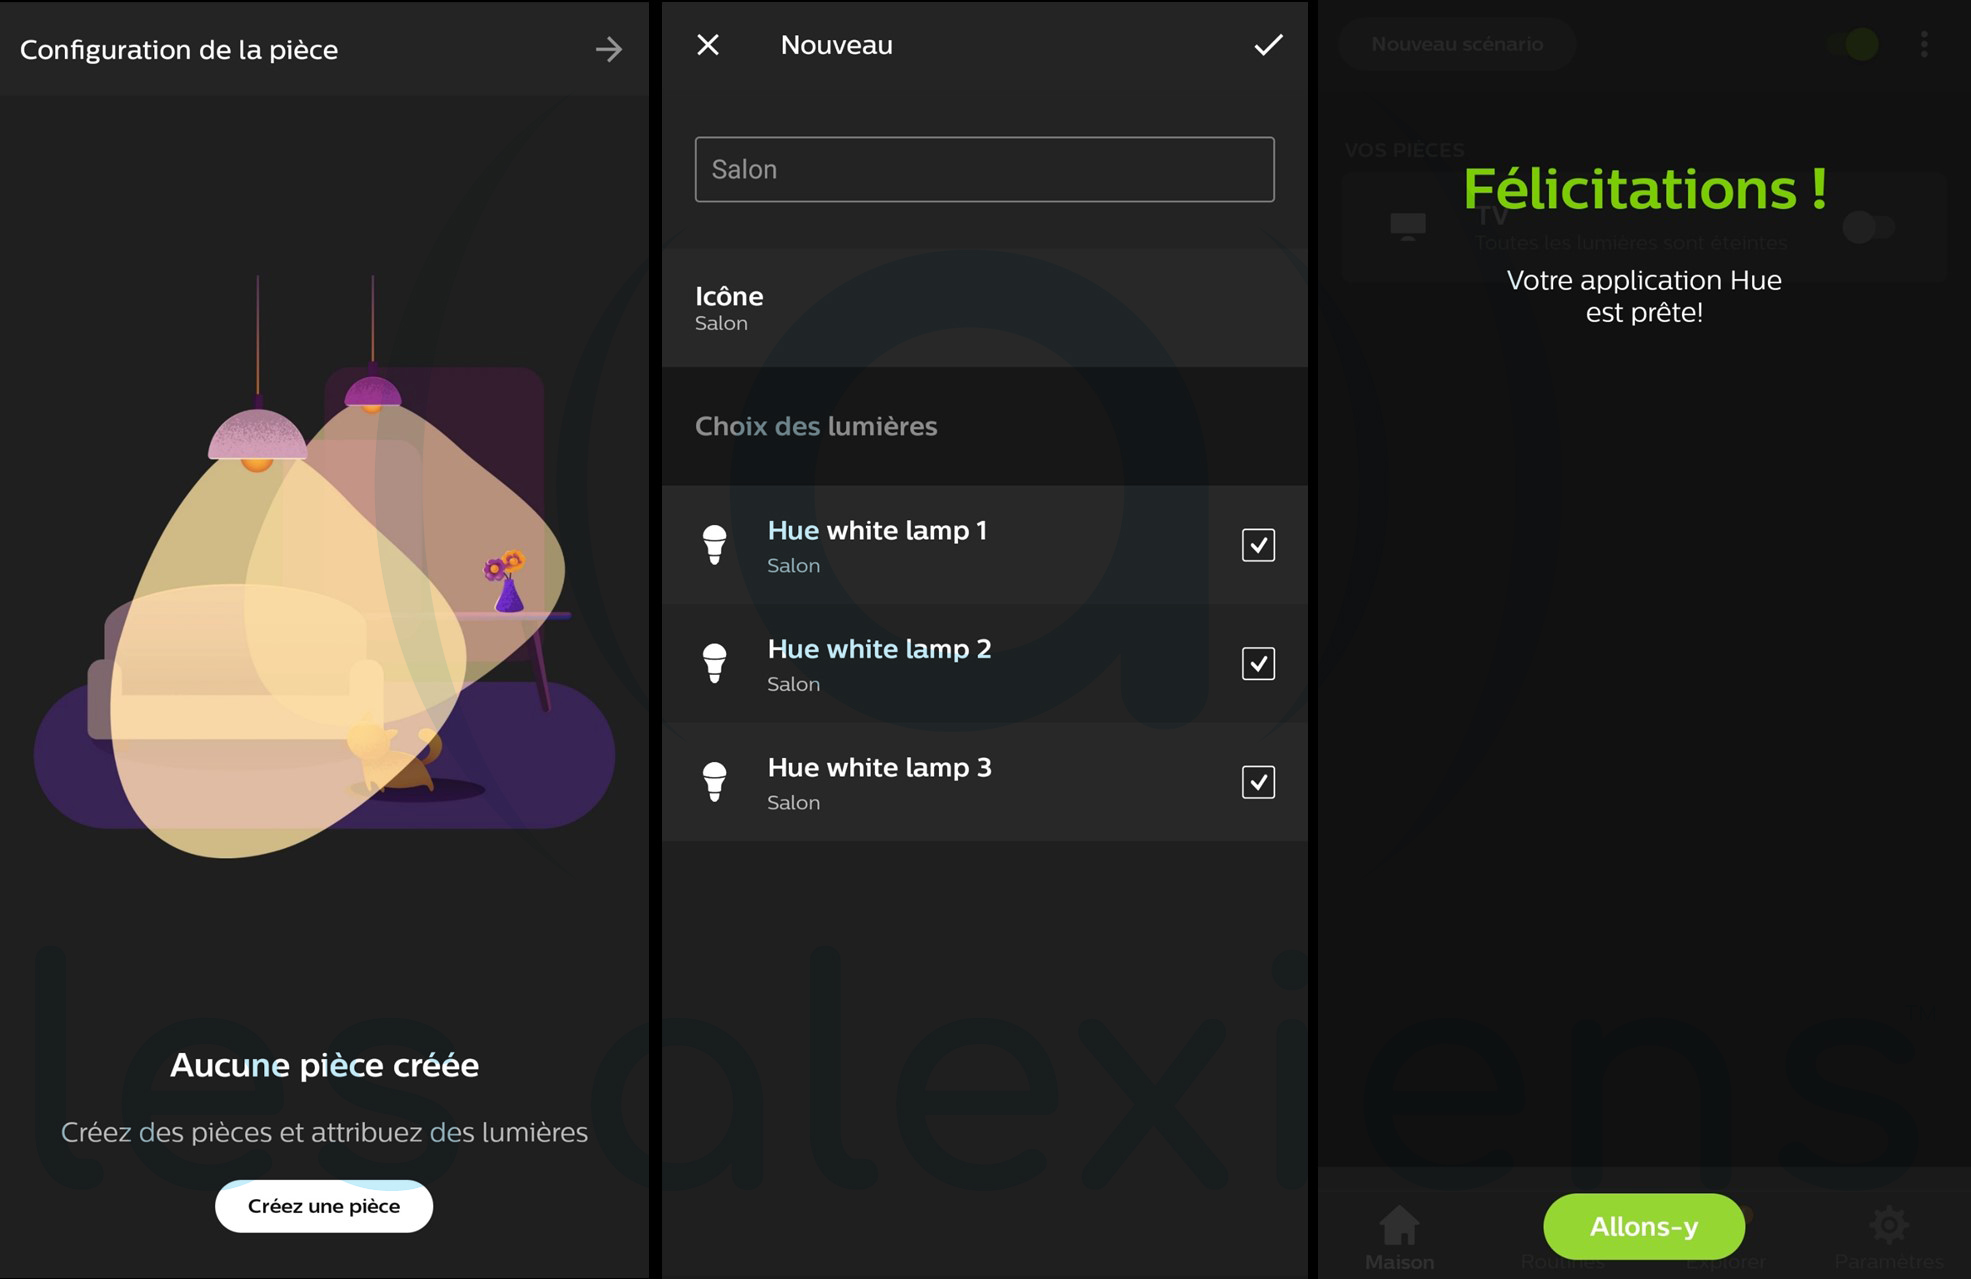Toggle checkbox for Hue white lamp 3
Viewport: 1971px width, 1279px height.
(1254, 782)
